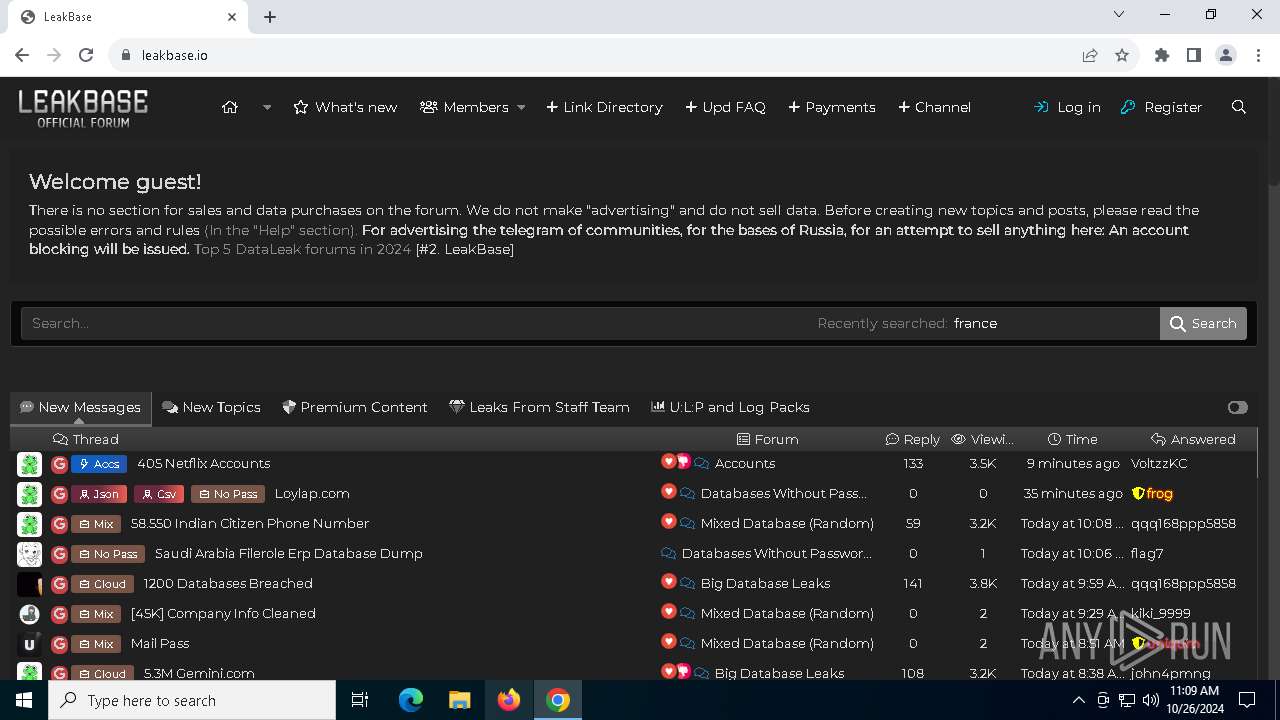Click the Accs tag on Netflix thread

99,464
